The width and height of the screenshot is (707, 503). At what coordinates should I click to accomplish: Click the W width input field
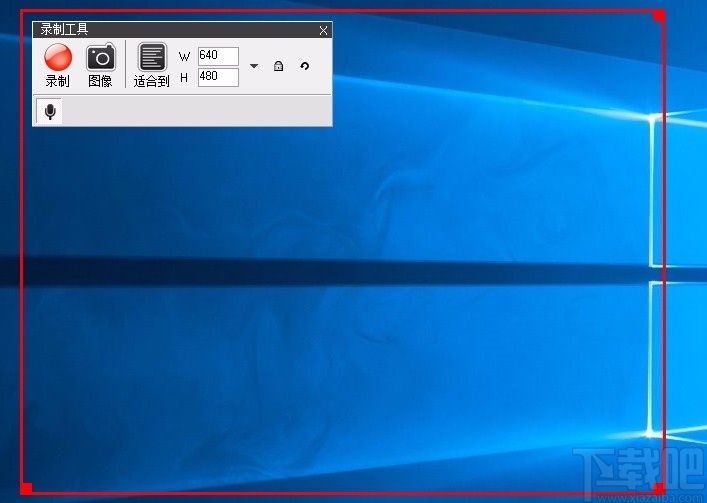click(x=218, y=56)
